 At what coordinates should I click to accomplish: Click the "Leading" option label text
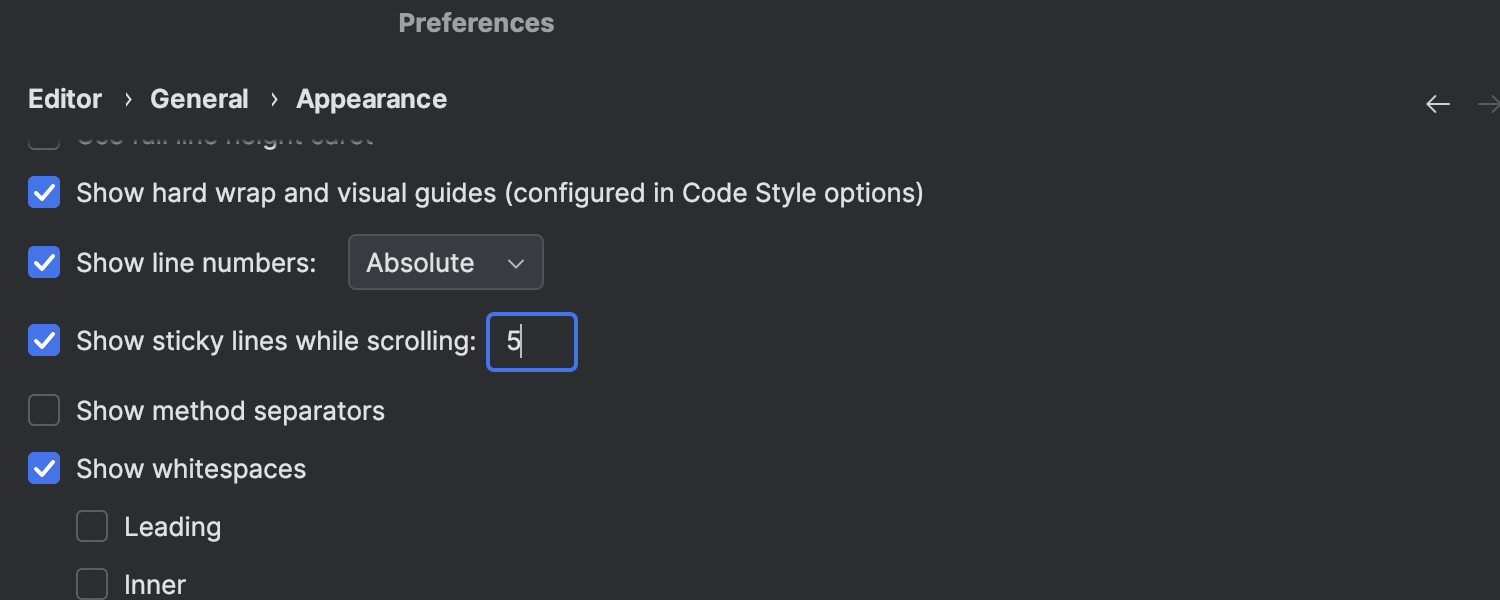coord(172,527)
